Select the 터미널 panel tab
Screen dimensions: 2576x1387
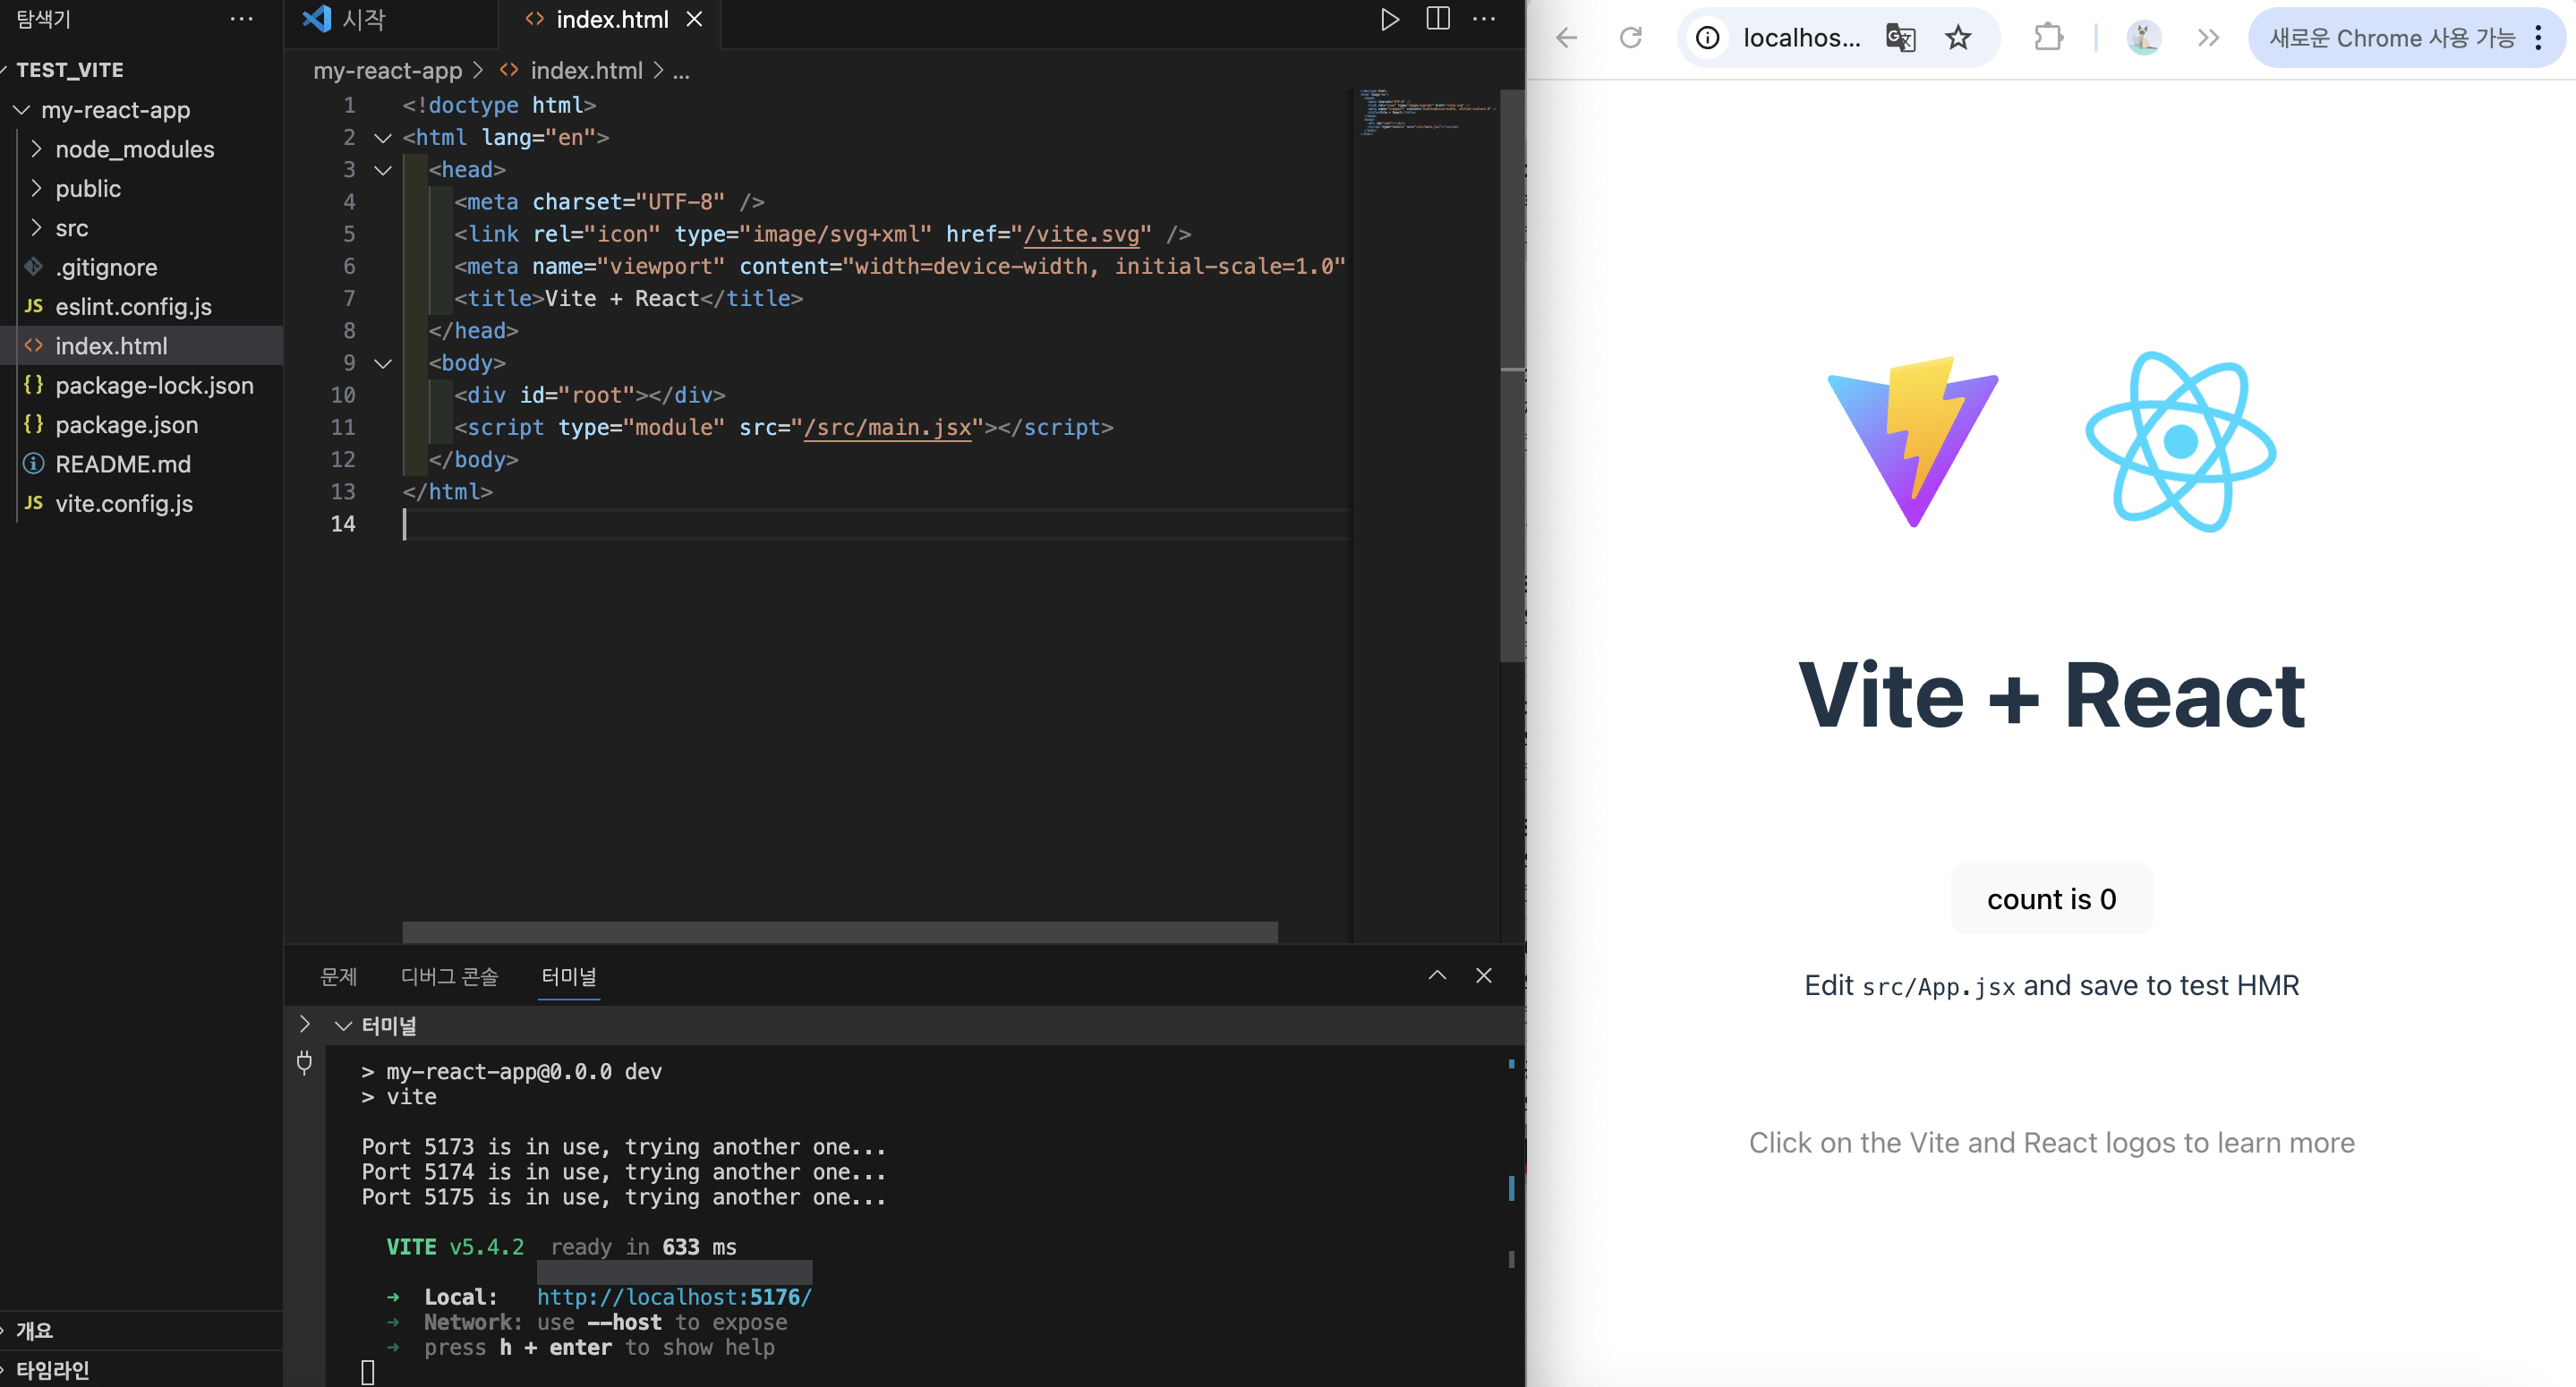(x=568, y=976)
